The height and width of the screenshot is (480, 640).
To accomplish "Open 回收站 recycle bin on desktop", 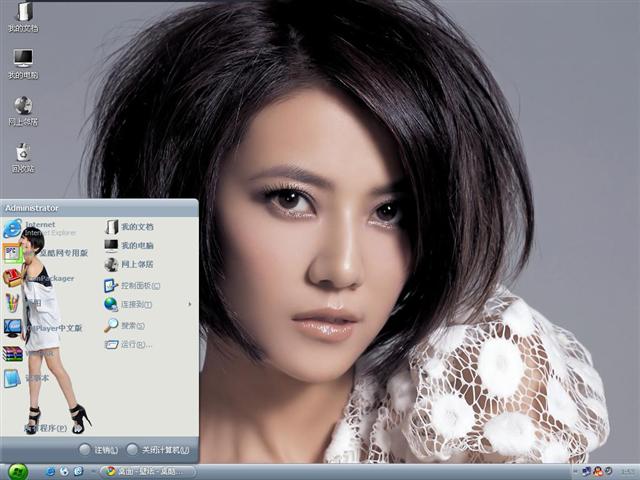I will pos(23,158).
